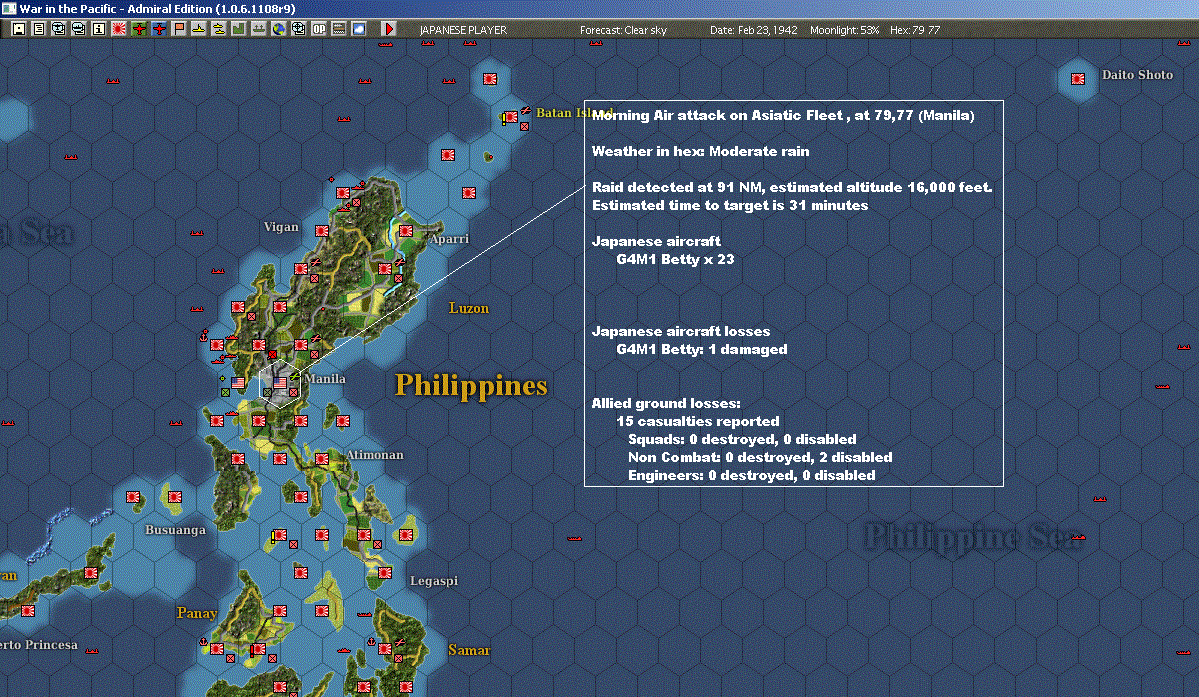Click the gray striped bar toolbar icon

[338, 29]
